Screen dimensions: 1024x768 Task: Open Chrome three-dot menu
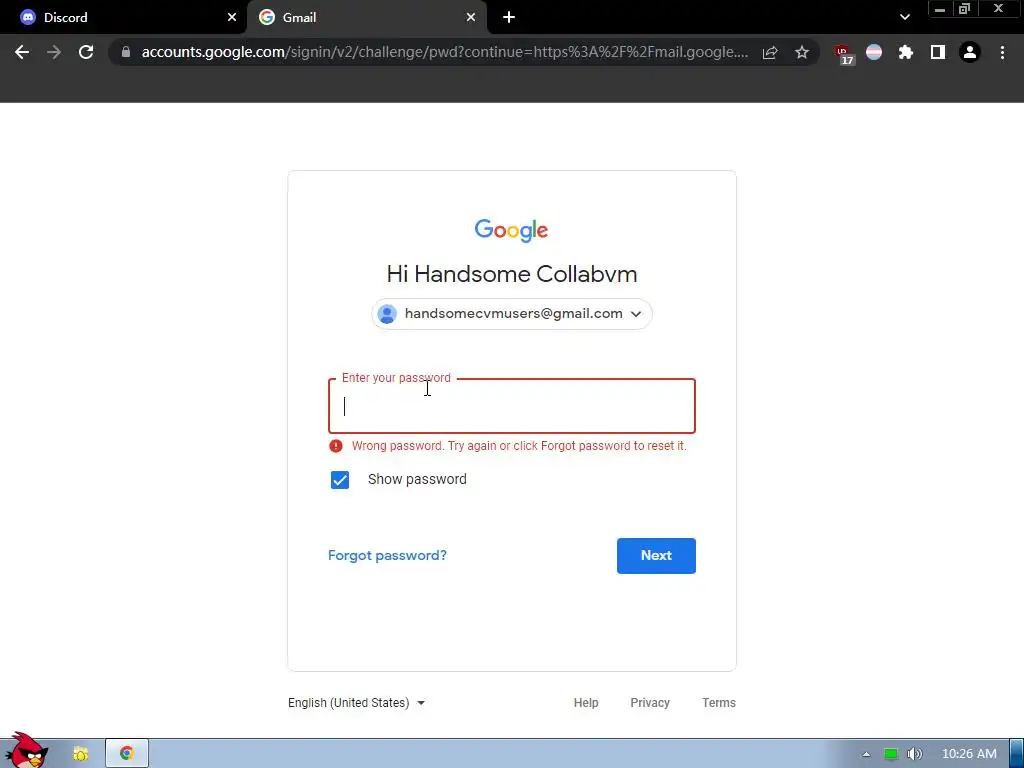tap(1002, 52)
